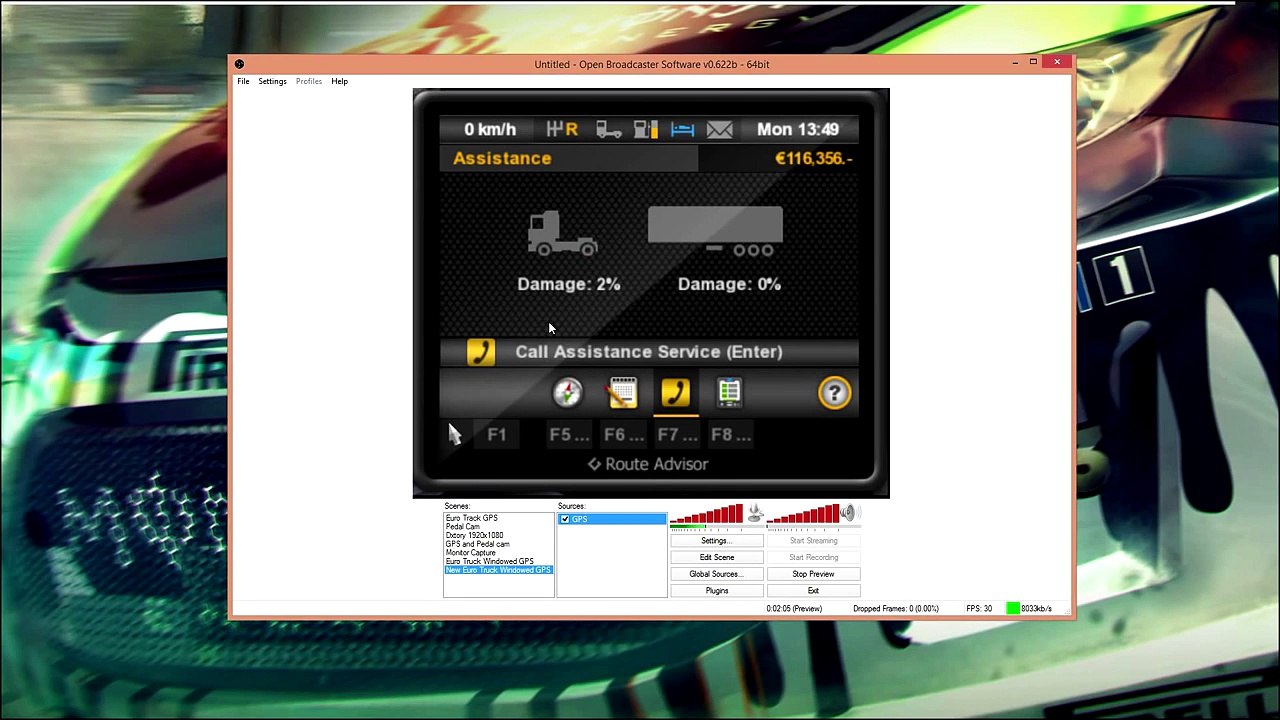The image size is (1280, 720).
Task: Select scene 'Dxtory 1920x1080'
Action: click(x=498, y=535)
